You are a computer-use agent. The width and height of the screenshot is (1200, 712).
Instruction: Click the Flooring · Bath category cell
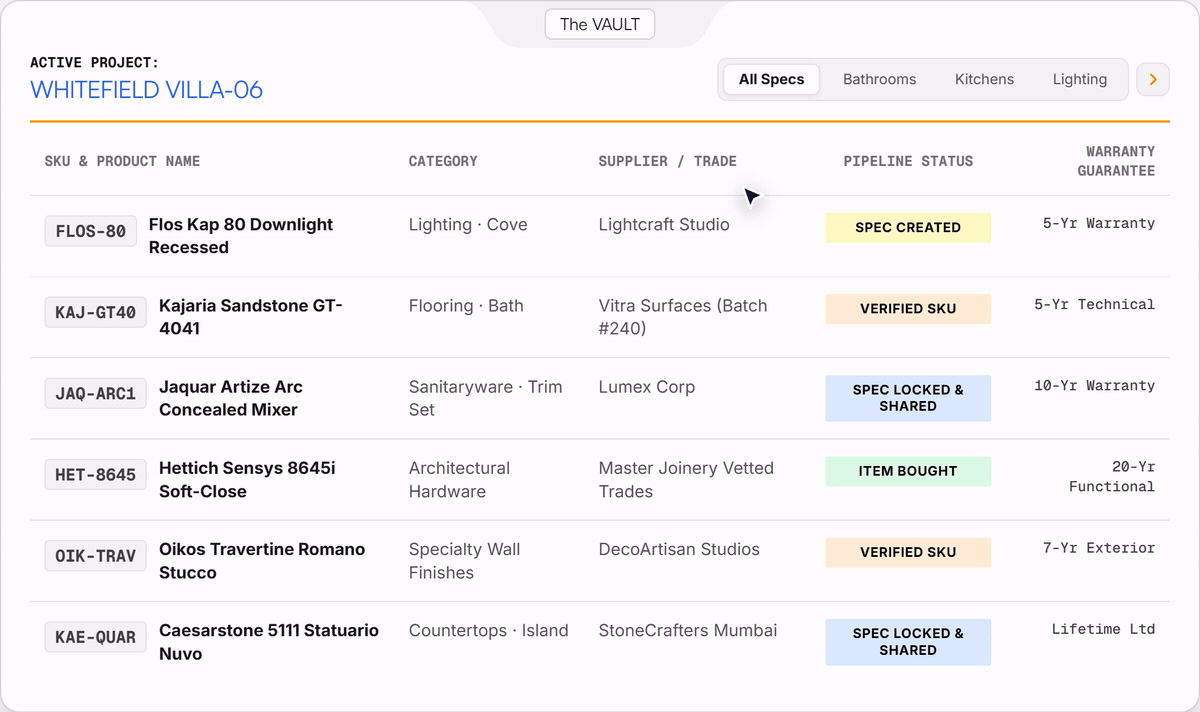(466, 305)
